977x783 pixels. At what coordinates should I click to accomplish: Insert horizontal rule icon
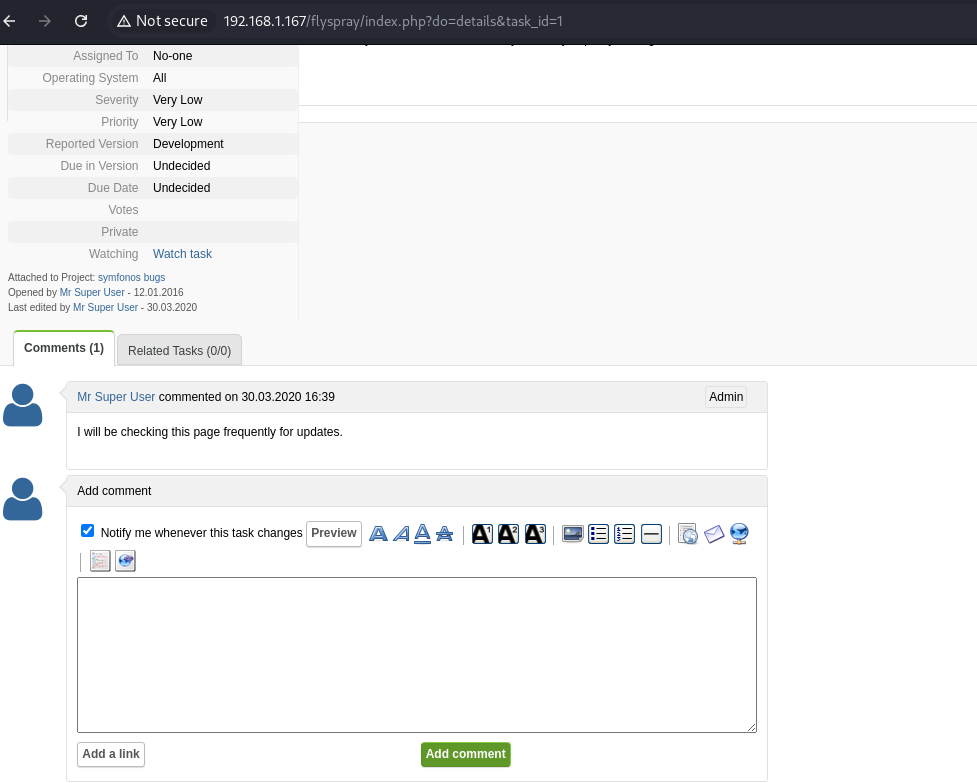[x=651, y=534]
